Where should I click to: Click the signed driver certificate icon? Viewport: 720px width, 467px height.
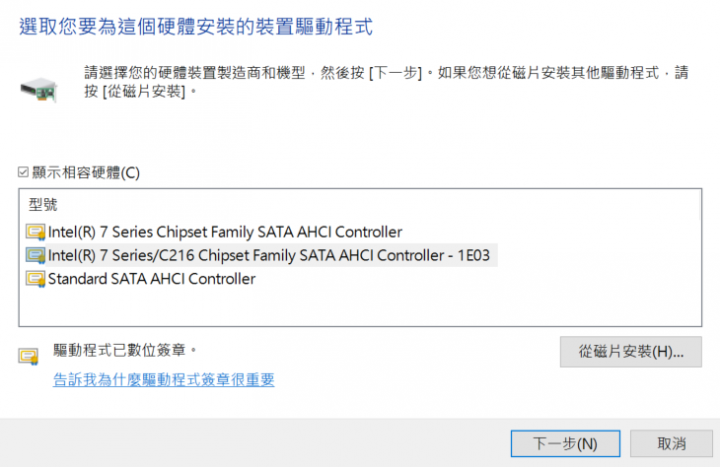tap(28, 356)
